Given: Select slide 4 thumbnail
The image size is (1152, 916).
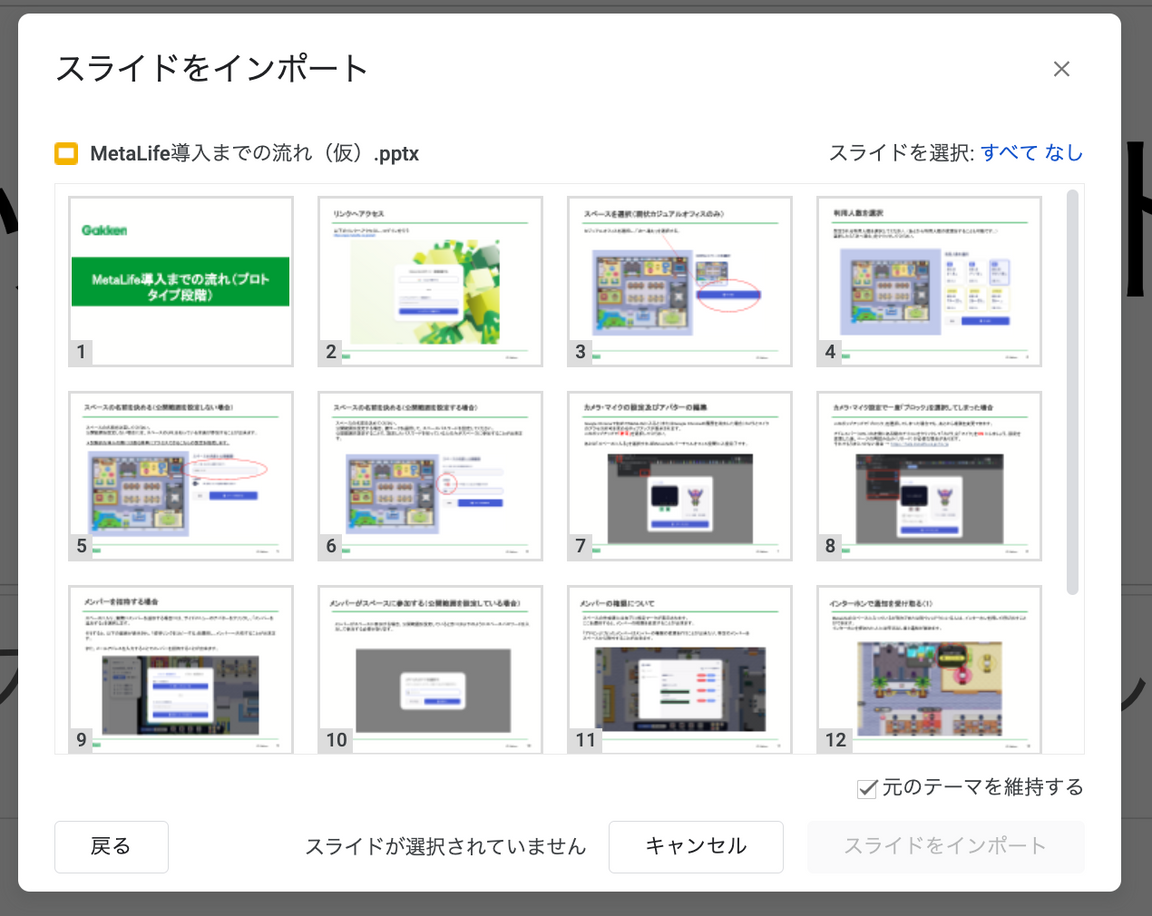Looking at the screenshot, I should pyautogui.click(x=929, y=281).
